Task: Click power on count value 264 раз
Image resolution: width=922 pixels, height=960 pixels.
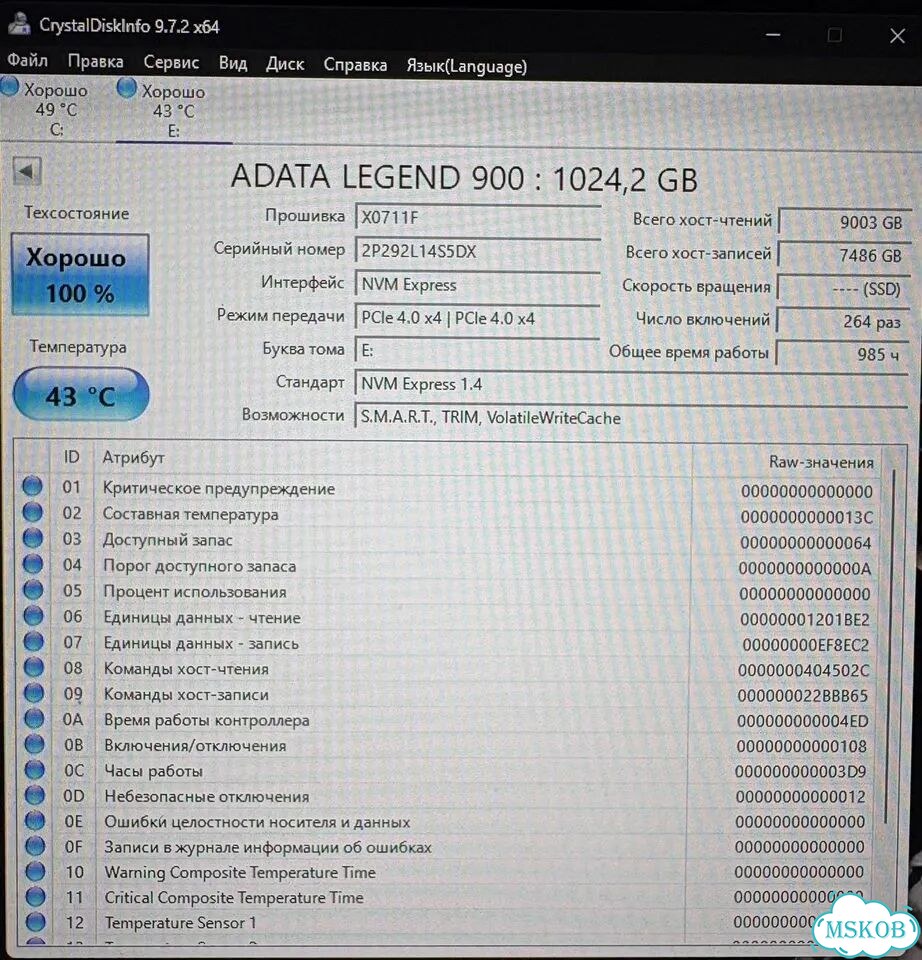Action: 842,321
